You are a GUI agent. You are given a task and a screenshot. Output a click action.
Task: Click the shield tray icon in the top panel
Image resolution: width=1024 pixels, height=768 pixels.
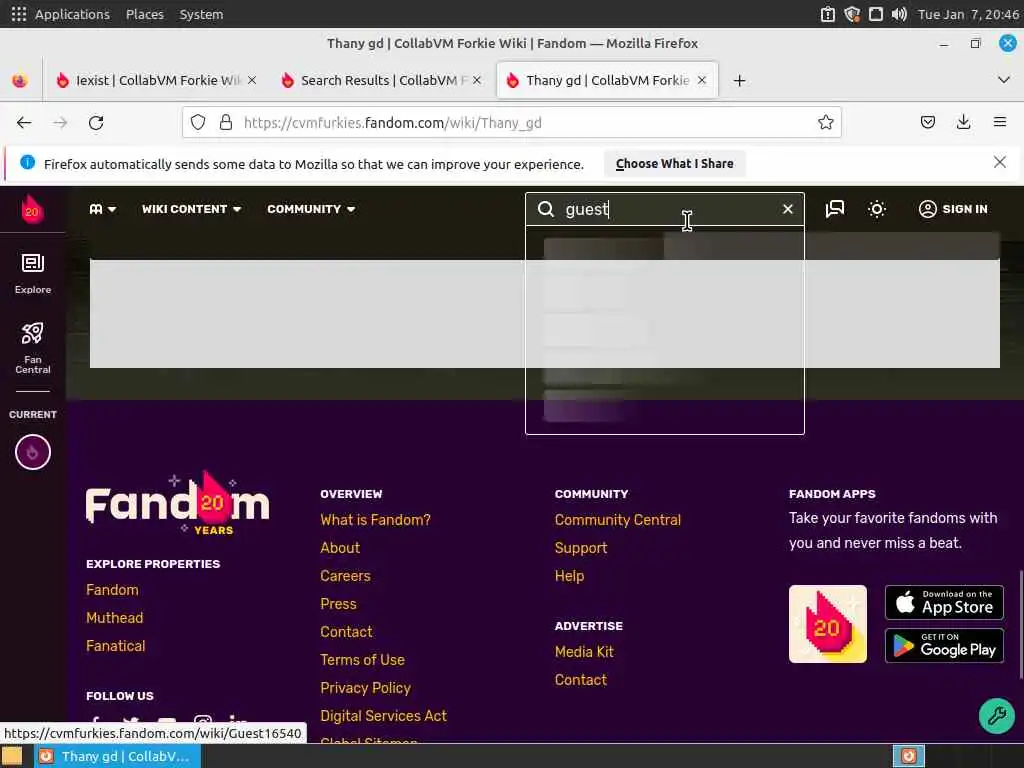[852, 14]
